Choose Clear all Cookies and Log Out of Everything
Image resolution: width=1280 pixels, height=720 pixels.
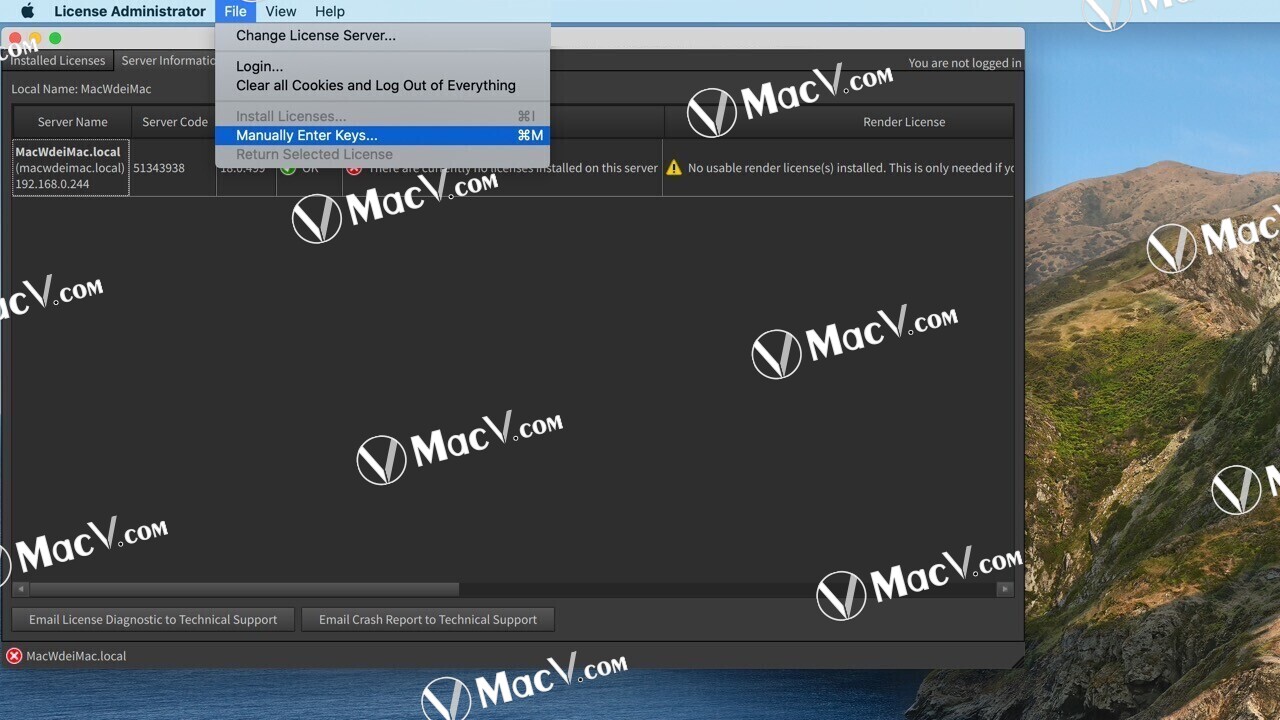383,85
